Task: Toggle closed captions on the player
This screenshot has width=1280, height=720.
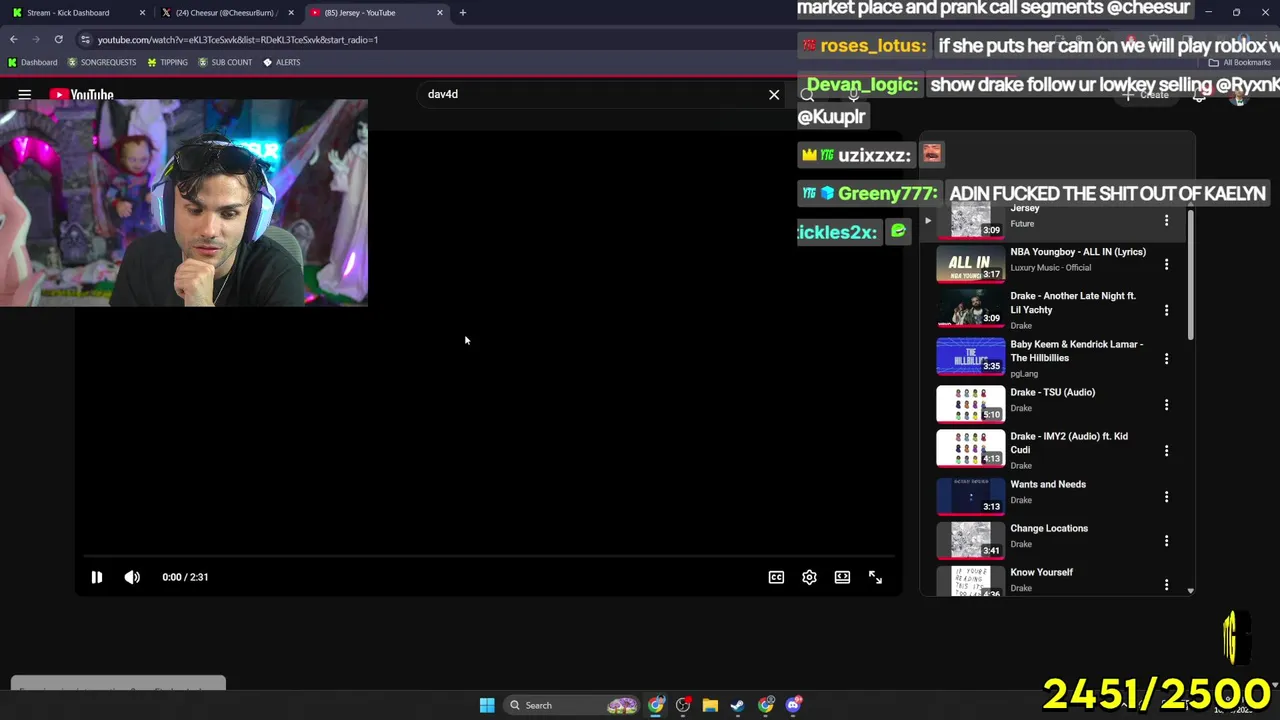Action: click(776, 577)
